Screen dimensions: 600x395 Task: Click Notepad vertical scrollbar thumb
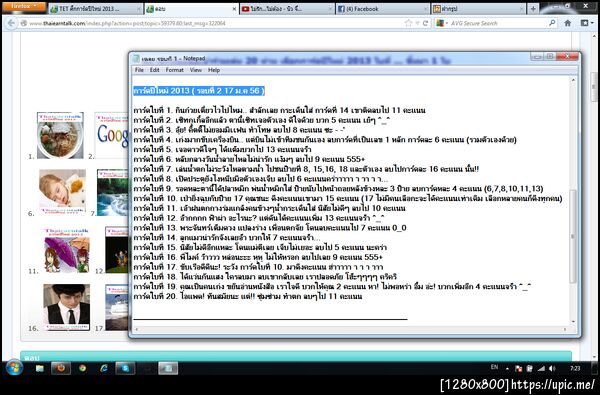[573, 236]
